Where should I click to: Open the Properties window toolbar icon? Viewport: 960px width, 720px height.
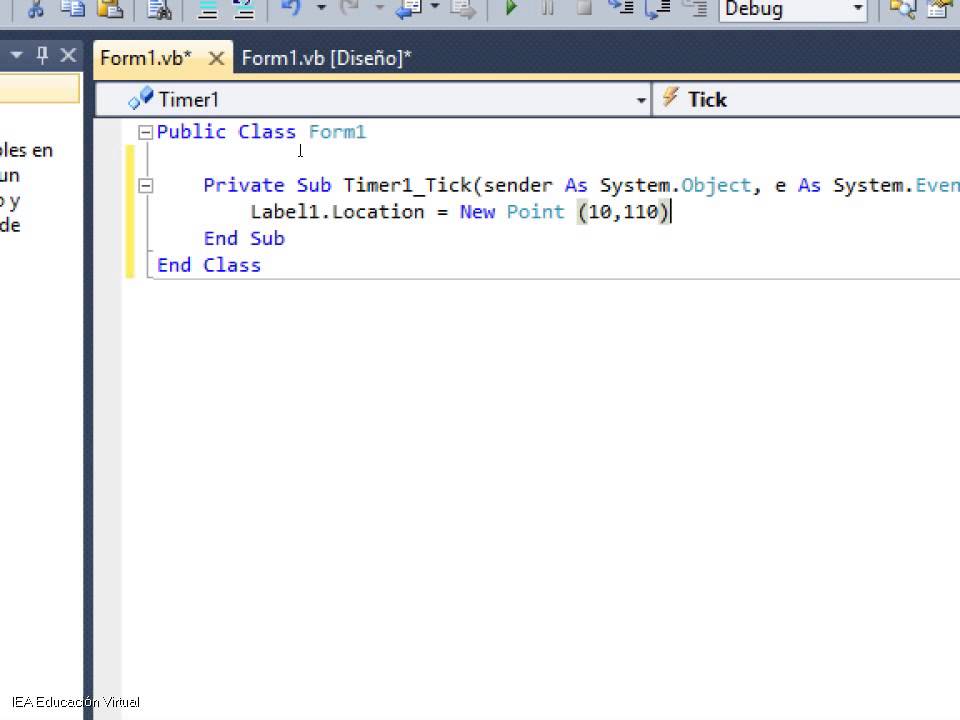pos(940,9)
